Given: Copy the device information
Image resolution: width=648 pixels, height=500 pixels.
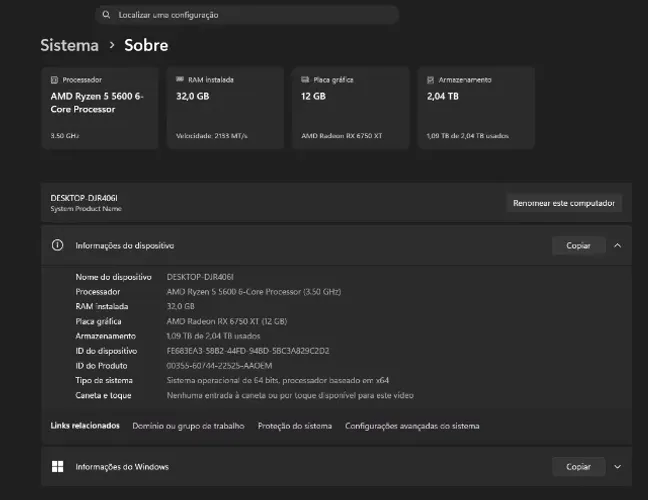Looking at the screenshot, I should 578,245.
